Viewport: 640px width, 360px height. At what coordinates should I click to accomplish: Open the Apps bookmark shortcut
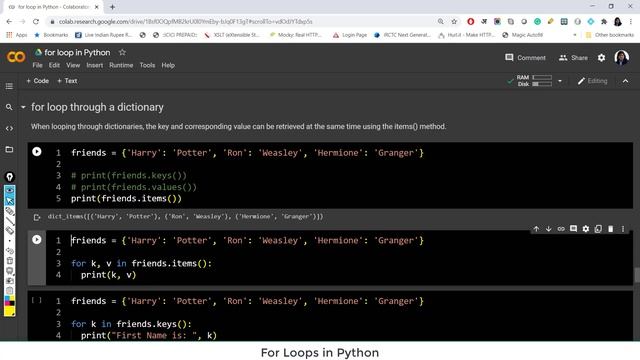point(17,35)
